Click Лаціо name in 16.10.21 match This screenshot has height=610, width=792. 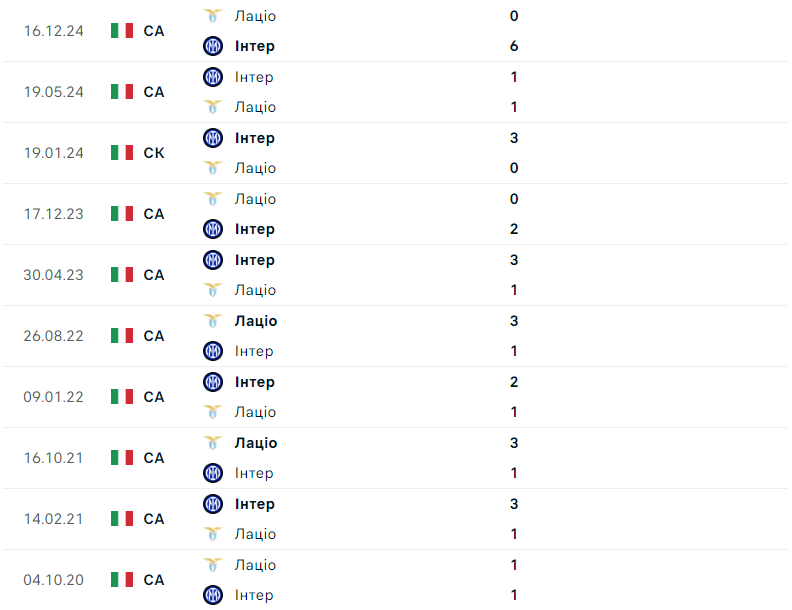pyautogui.click(x=256, y=443)
